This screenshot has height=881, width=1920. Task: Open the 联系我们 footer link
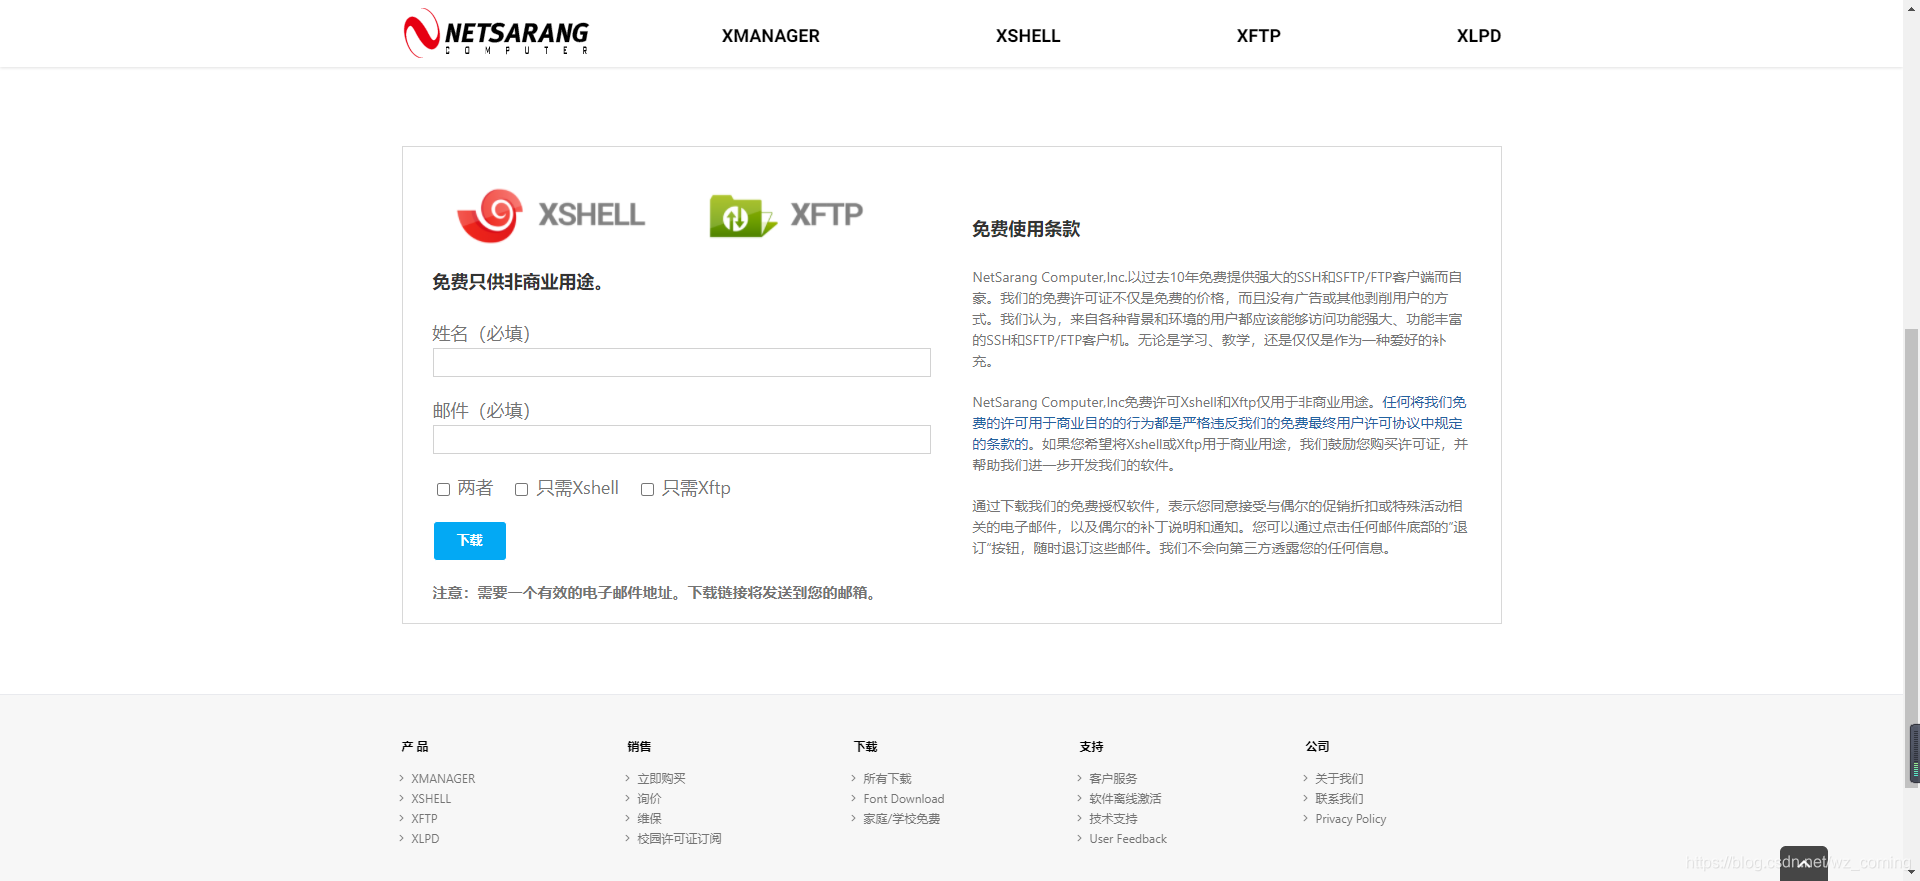(1339, 798)
